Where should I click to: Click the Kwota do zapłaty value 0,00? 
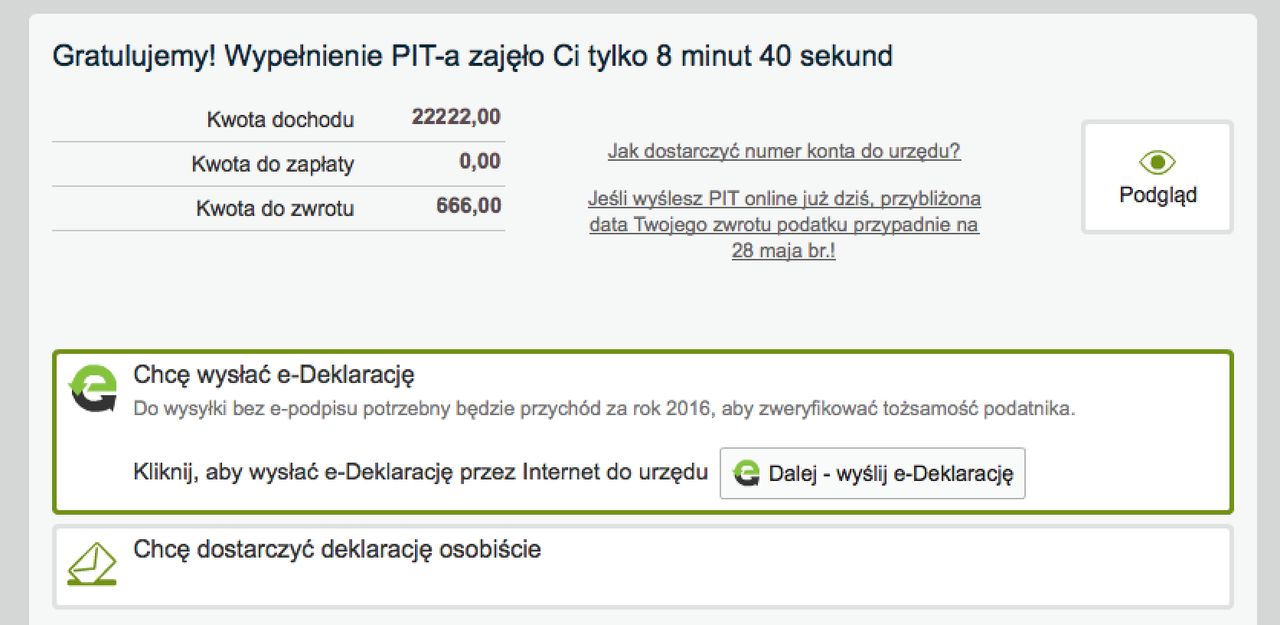(480, 162)
